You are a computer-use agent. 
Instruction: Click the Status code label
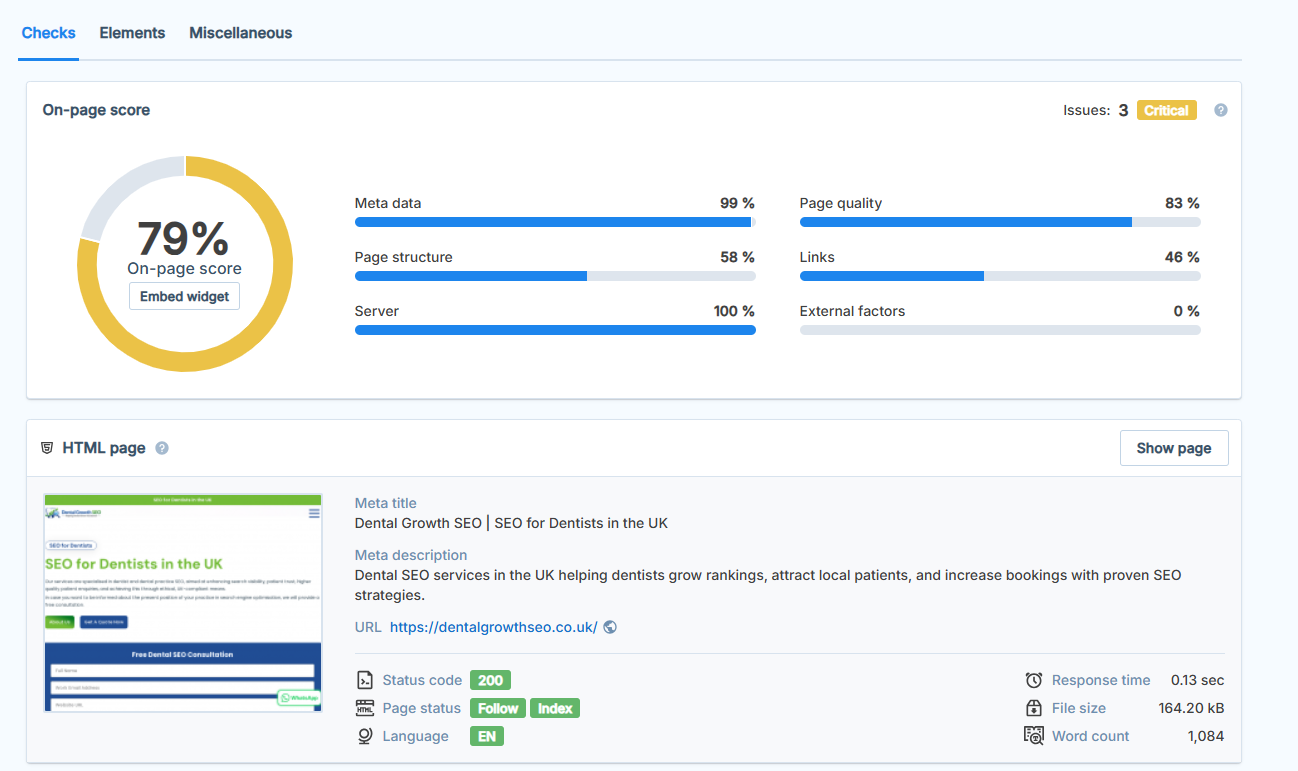[422, 680]
